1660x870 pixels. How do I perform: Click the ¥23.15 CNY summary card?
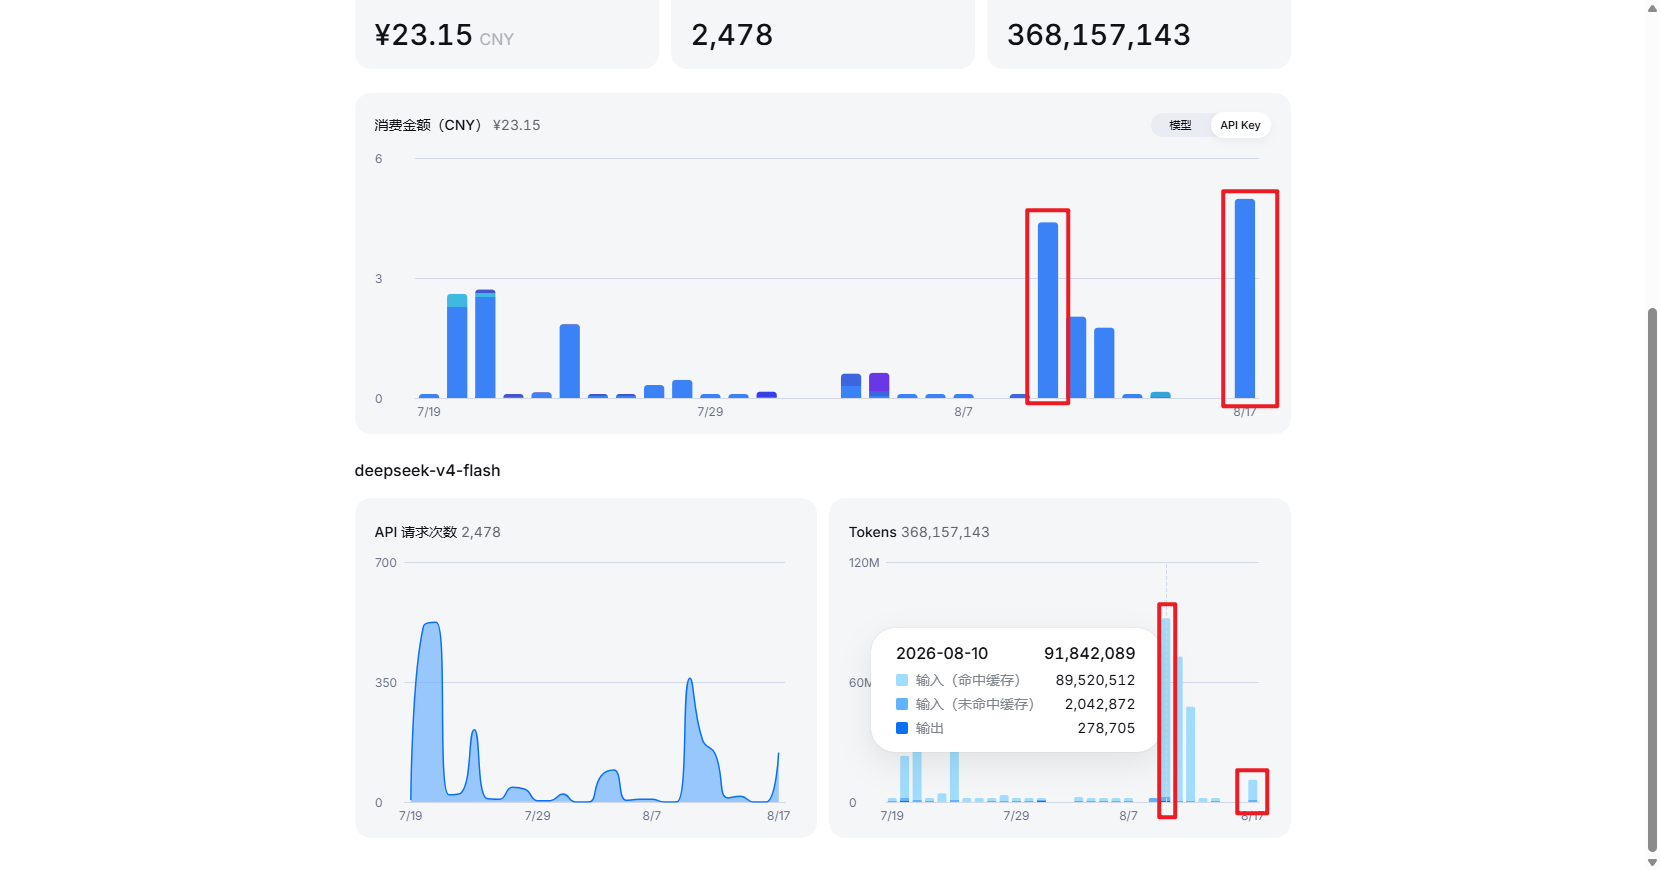click(x=507, y=34)
